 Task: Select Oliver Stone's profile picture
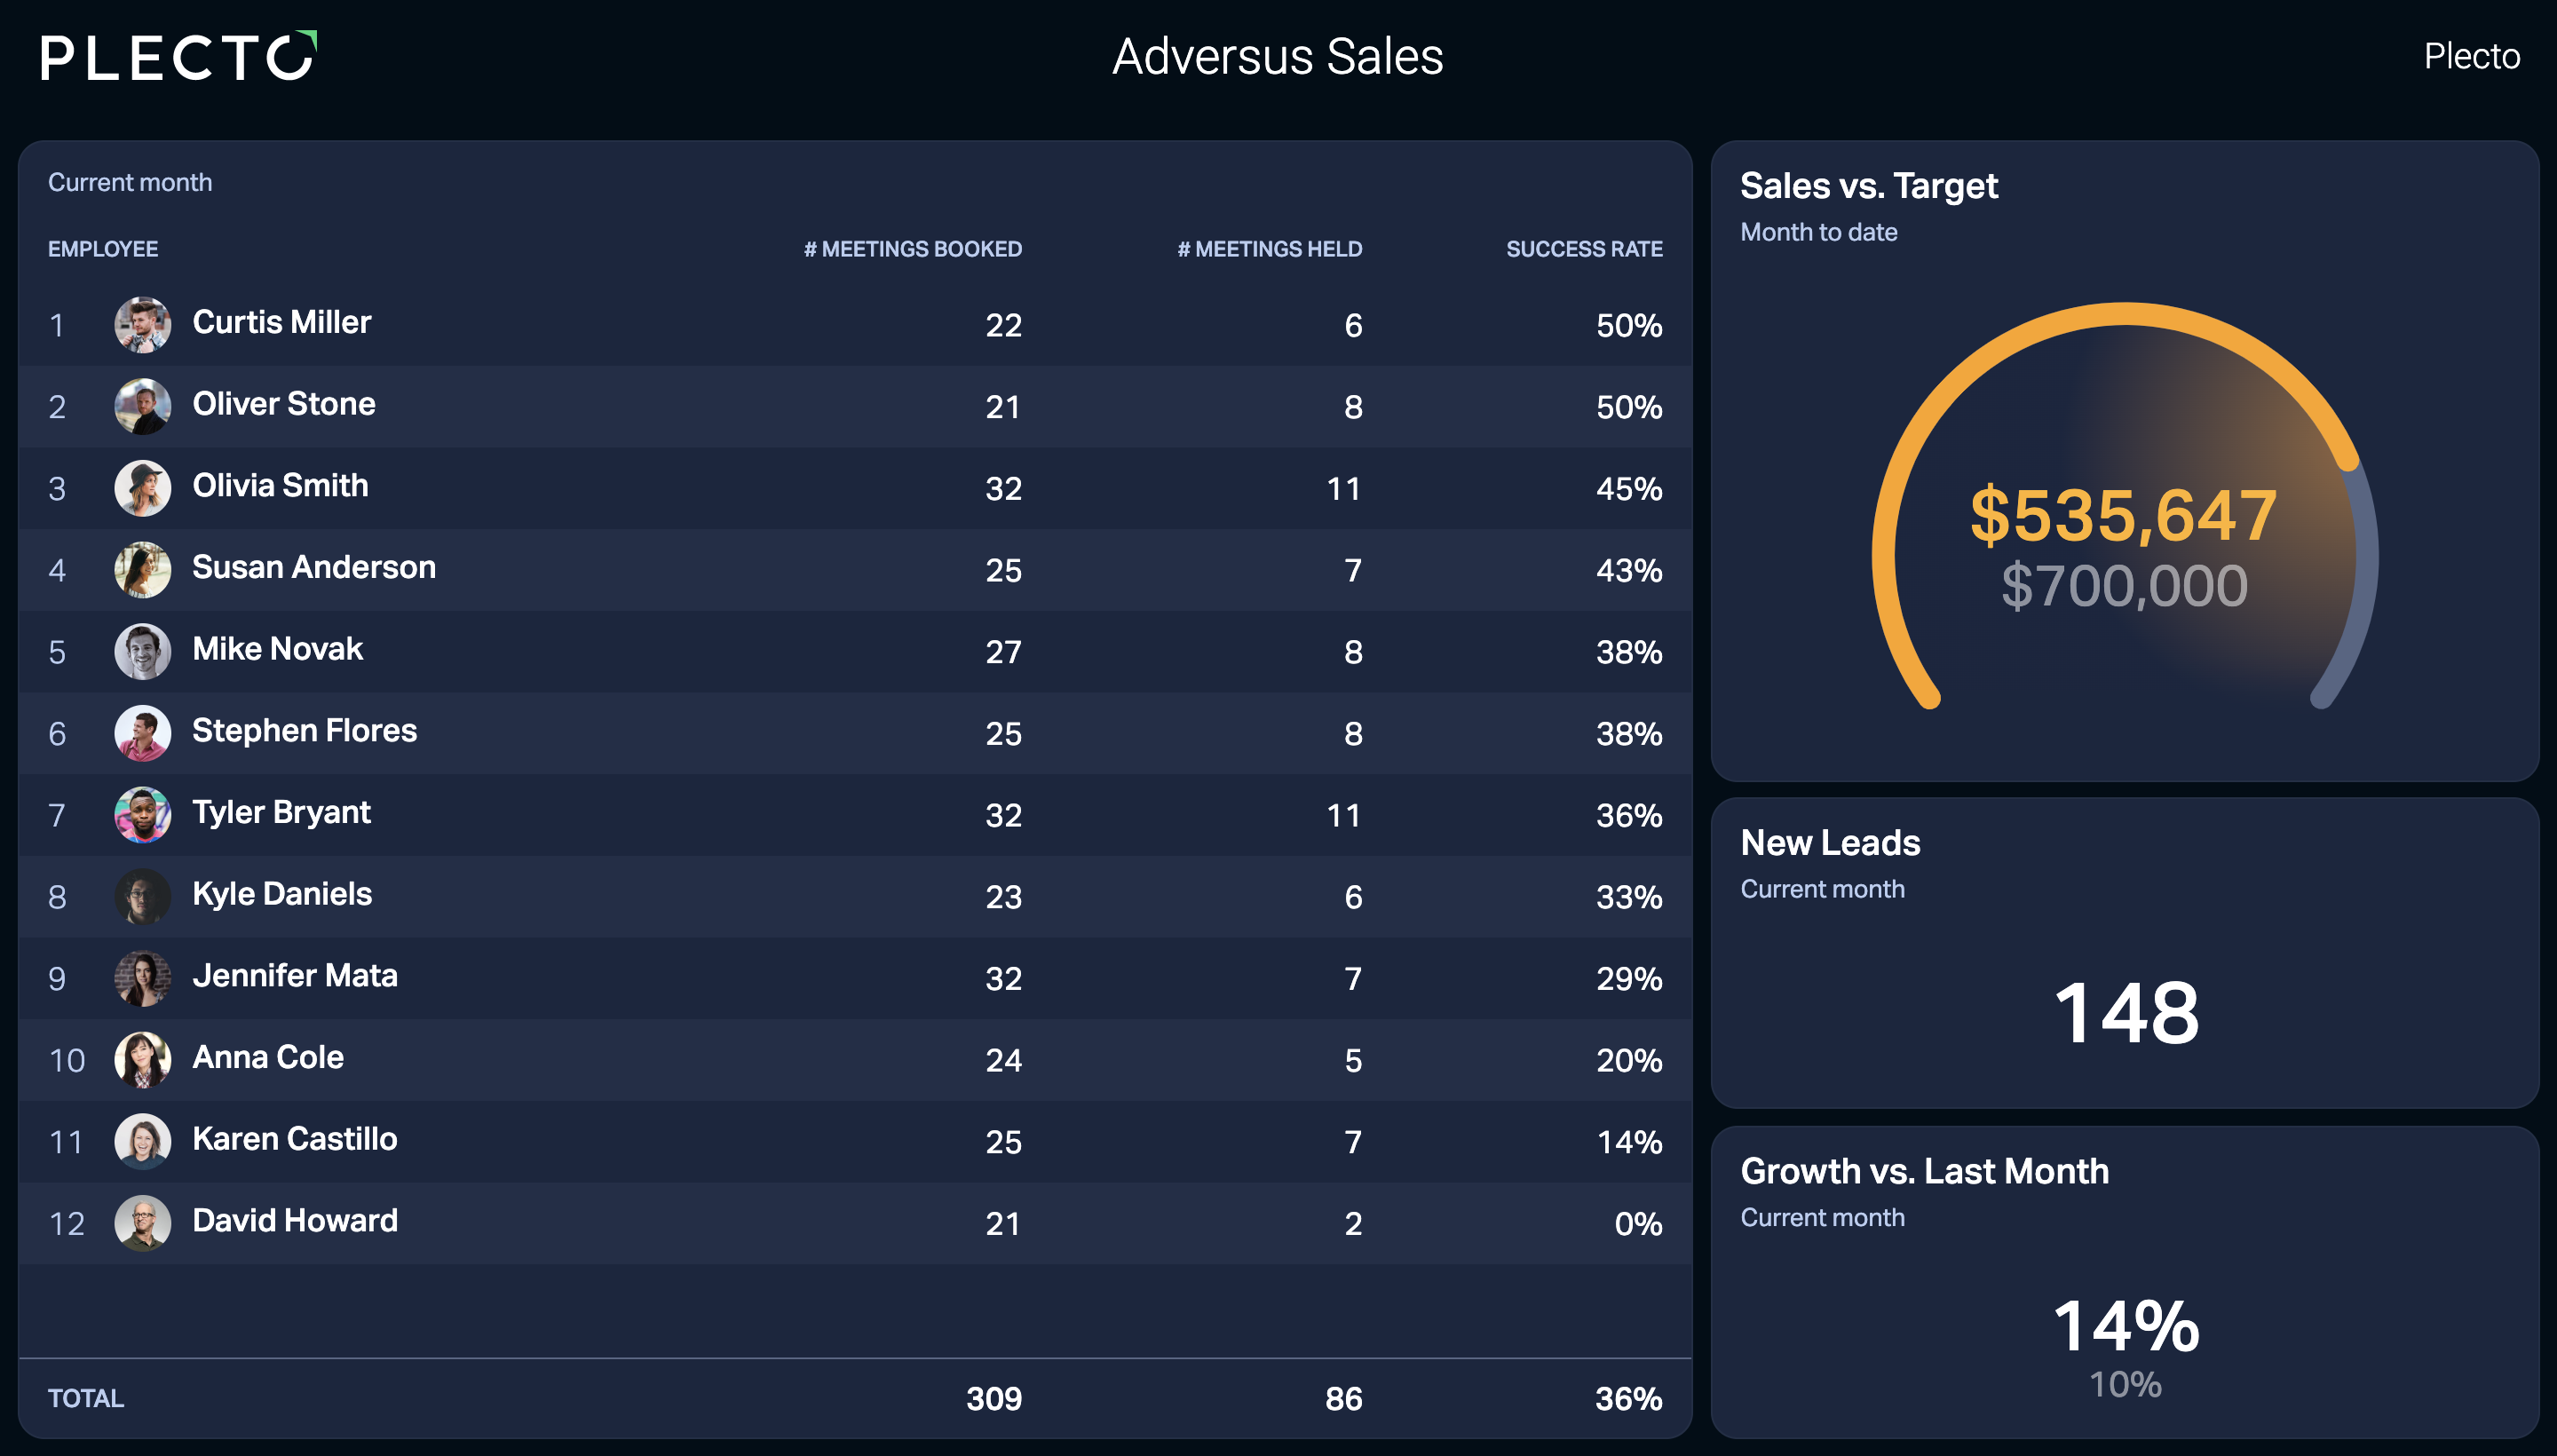pyautogui.click(x=143, y=406)
